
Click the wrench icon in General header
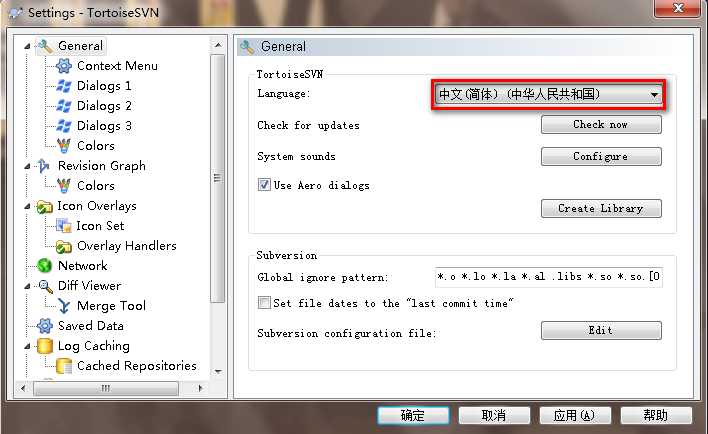coord(247,47)
